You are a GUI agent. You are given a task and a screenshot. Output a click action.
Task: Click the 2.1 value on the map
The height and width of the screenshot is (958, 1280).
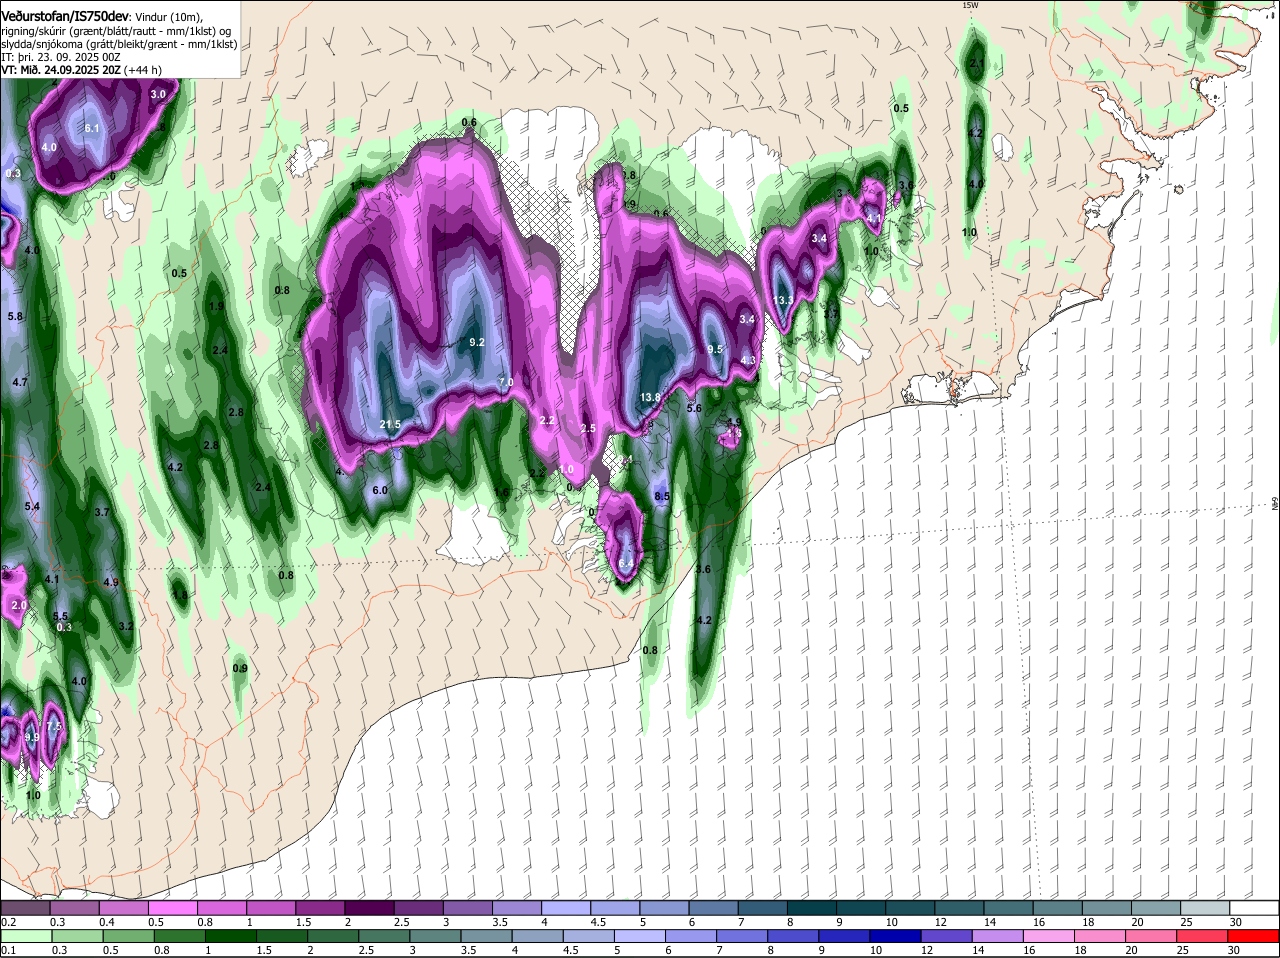tap(977, 65)
